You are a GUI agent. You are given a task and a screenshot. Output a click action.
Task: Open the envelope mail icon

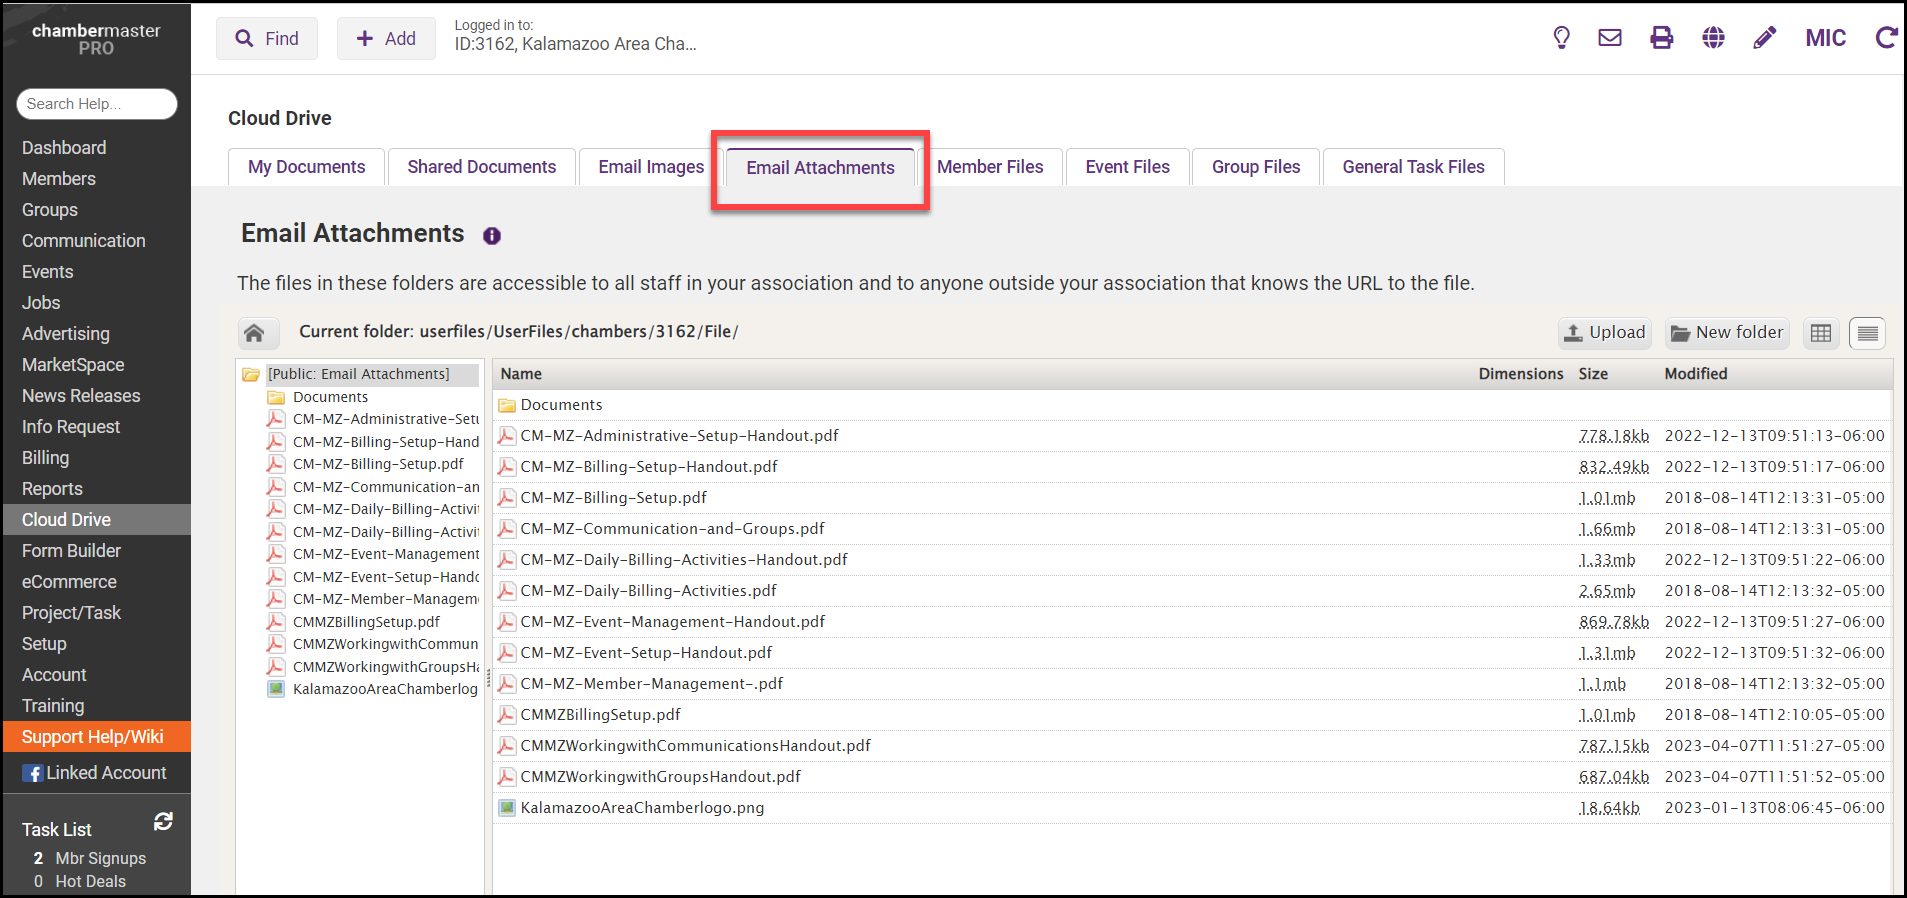[x=1610, y=38]
